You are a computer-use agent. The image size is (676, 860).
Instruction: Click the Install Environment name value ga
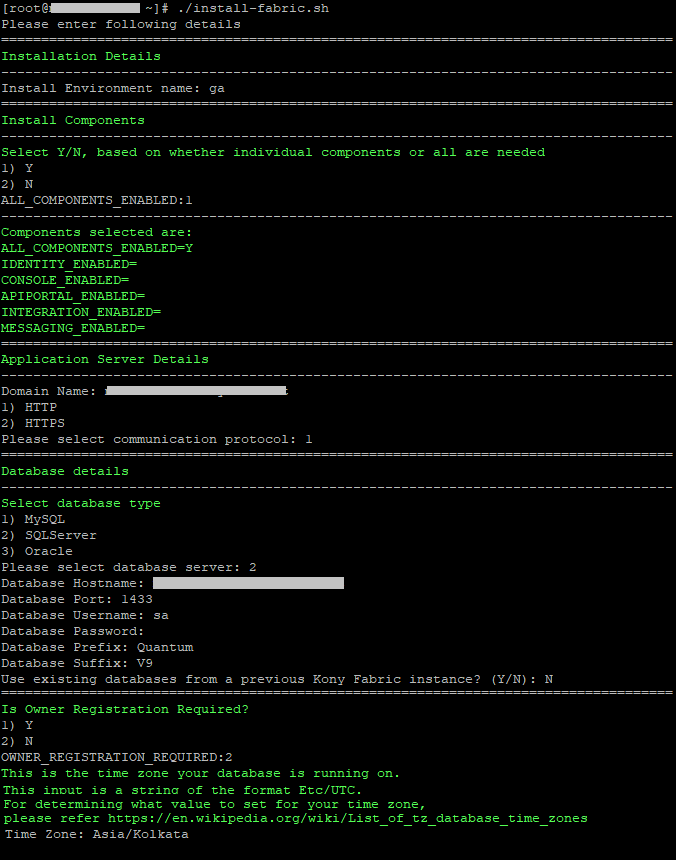pos(216,88)
